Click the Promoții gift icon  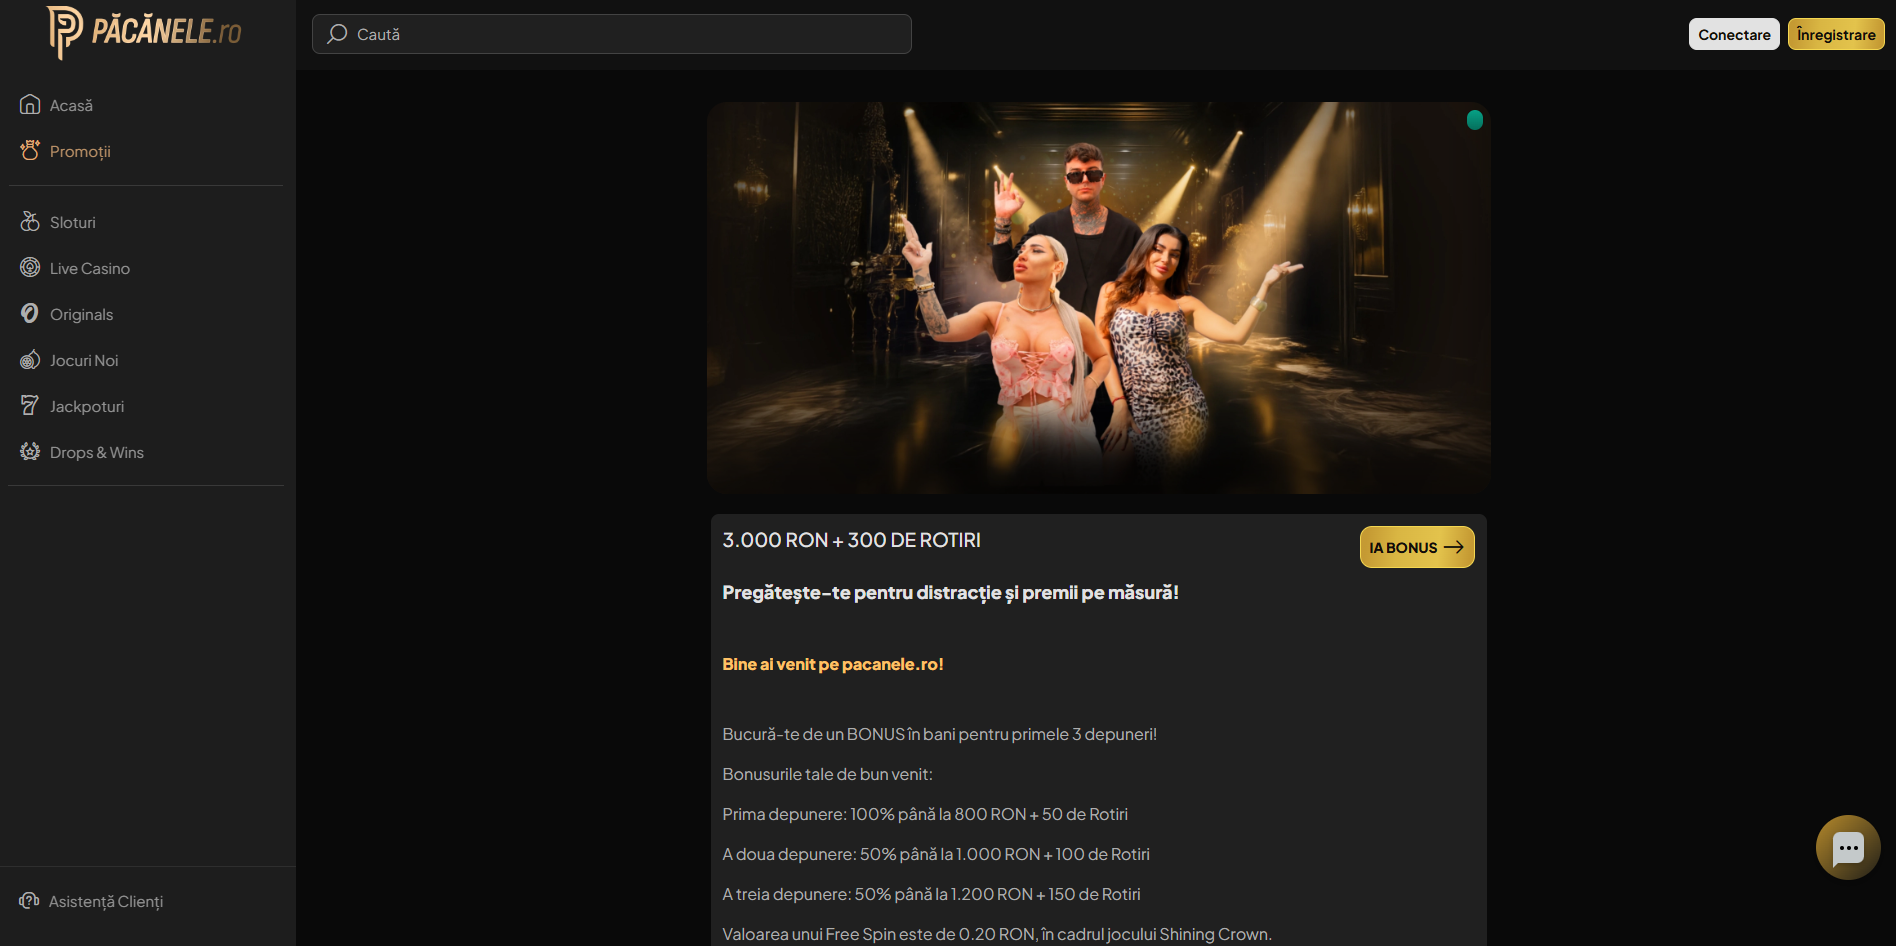(30, 150)
